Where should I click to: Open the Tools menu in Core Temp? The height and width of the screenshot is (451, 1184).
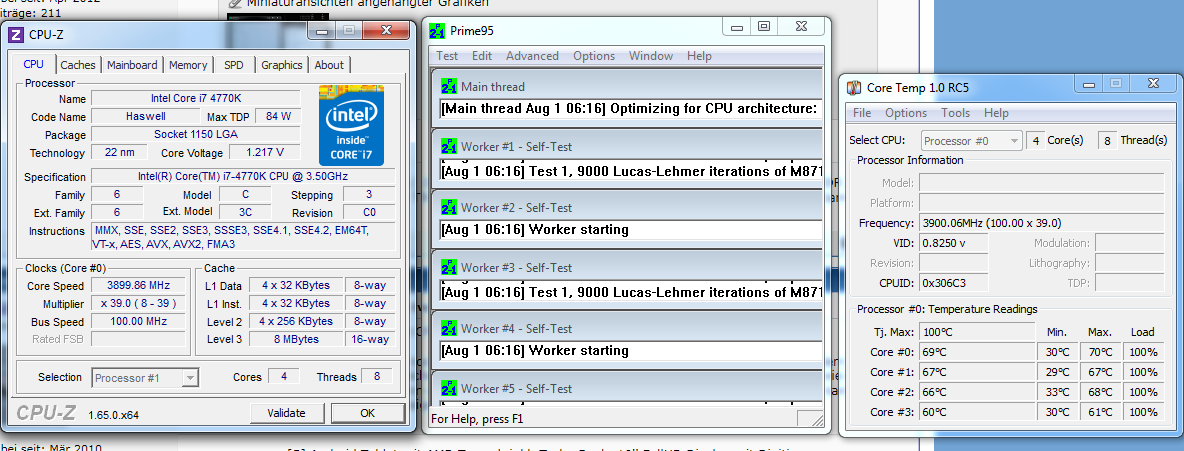[955, 113]
